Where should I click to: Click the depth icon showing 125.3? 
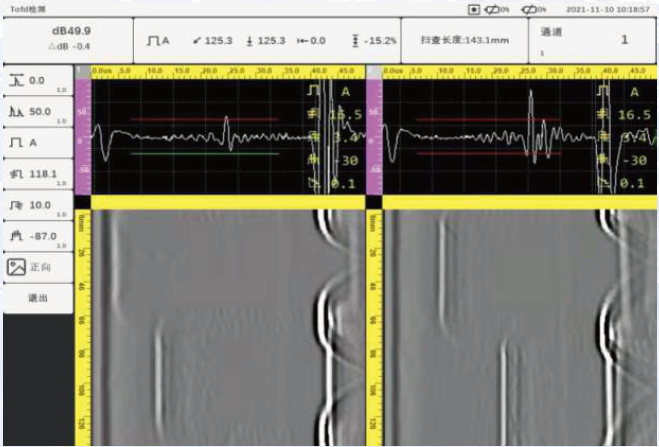click(250, 41)
